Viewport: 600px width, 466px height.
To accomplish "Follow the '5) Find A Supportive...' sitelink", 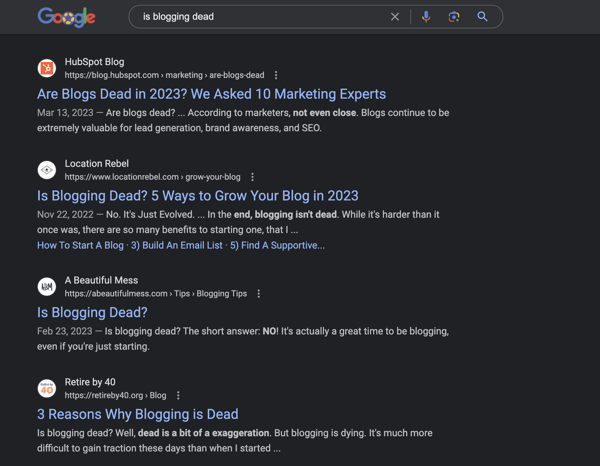I will (x=277, y=245).
